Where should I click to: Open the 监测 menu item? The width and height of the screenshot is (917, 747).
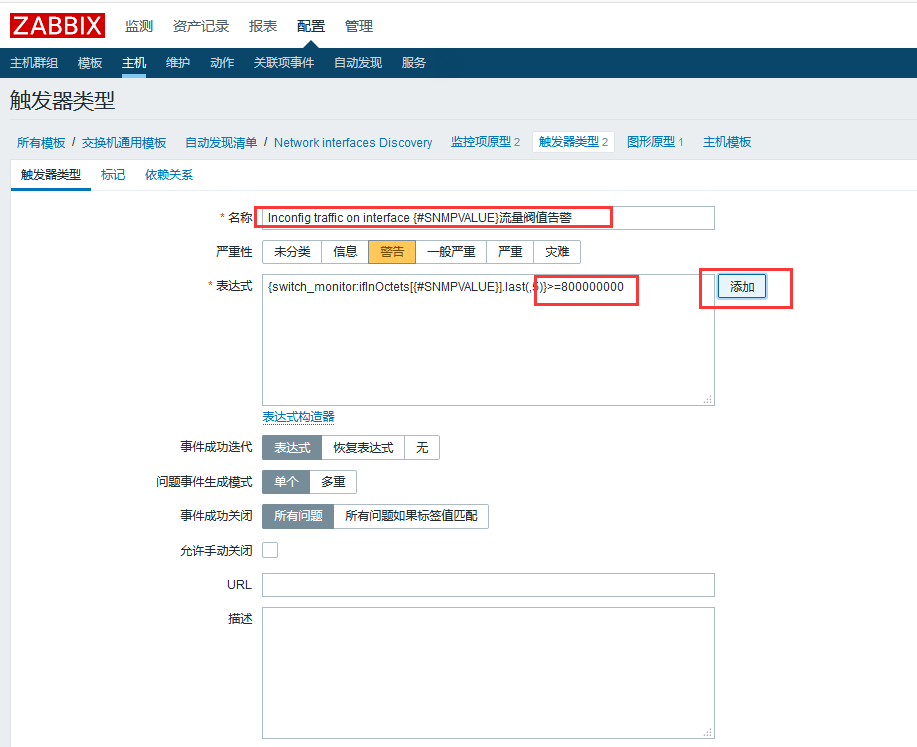[x=139, y=26]
